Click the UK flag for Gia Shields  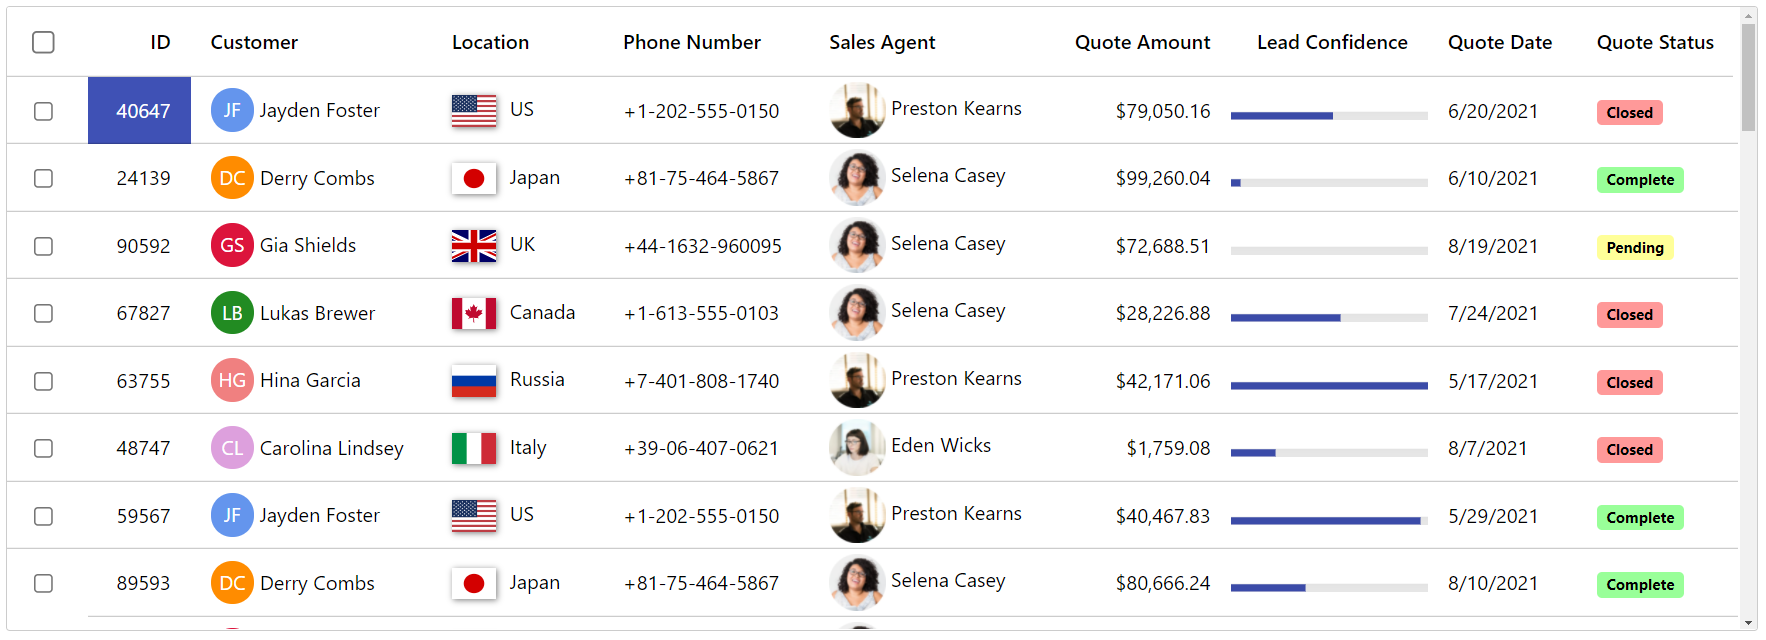click(x=474, y=245)
